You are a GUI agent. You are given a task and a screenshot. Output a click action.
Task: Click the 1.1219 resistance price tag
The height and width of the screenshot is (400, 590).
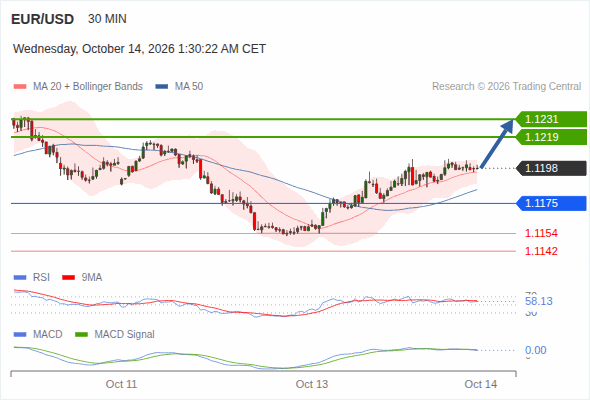[552, 137]
